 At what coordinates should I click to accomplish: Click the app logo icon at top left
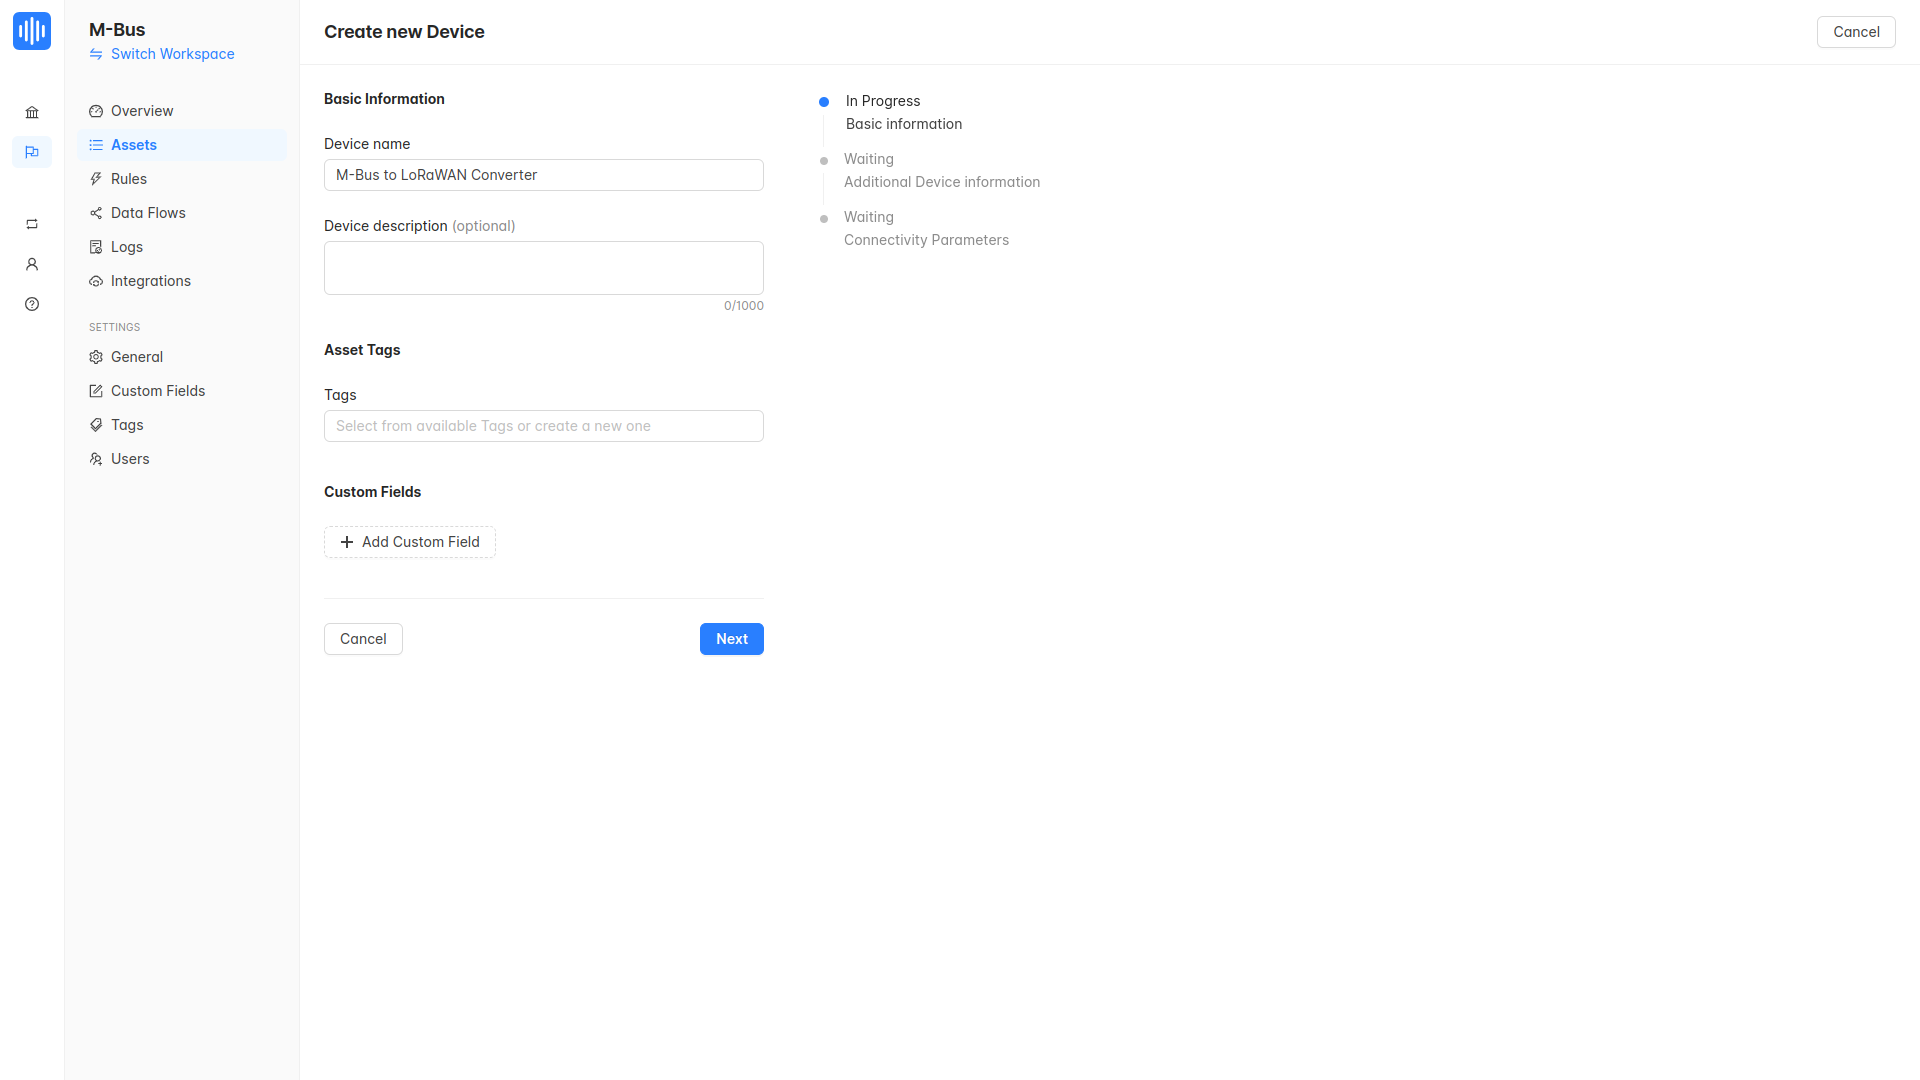point(32,31)
